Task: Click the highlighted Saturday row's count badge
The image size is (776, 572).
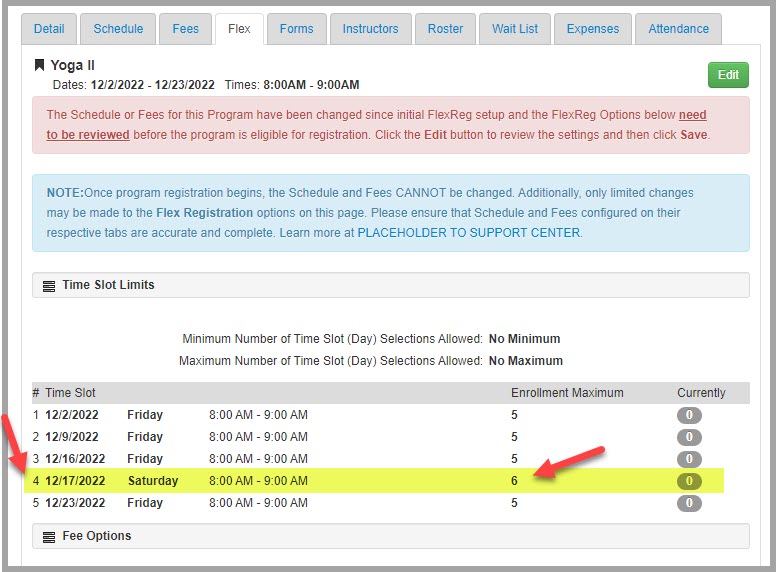Action: coord(688,481)
